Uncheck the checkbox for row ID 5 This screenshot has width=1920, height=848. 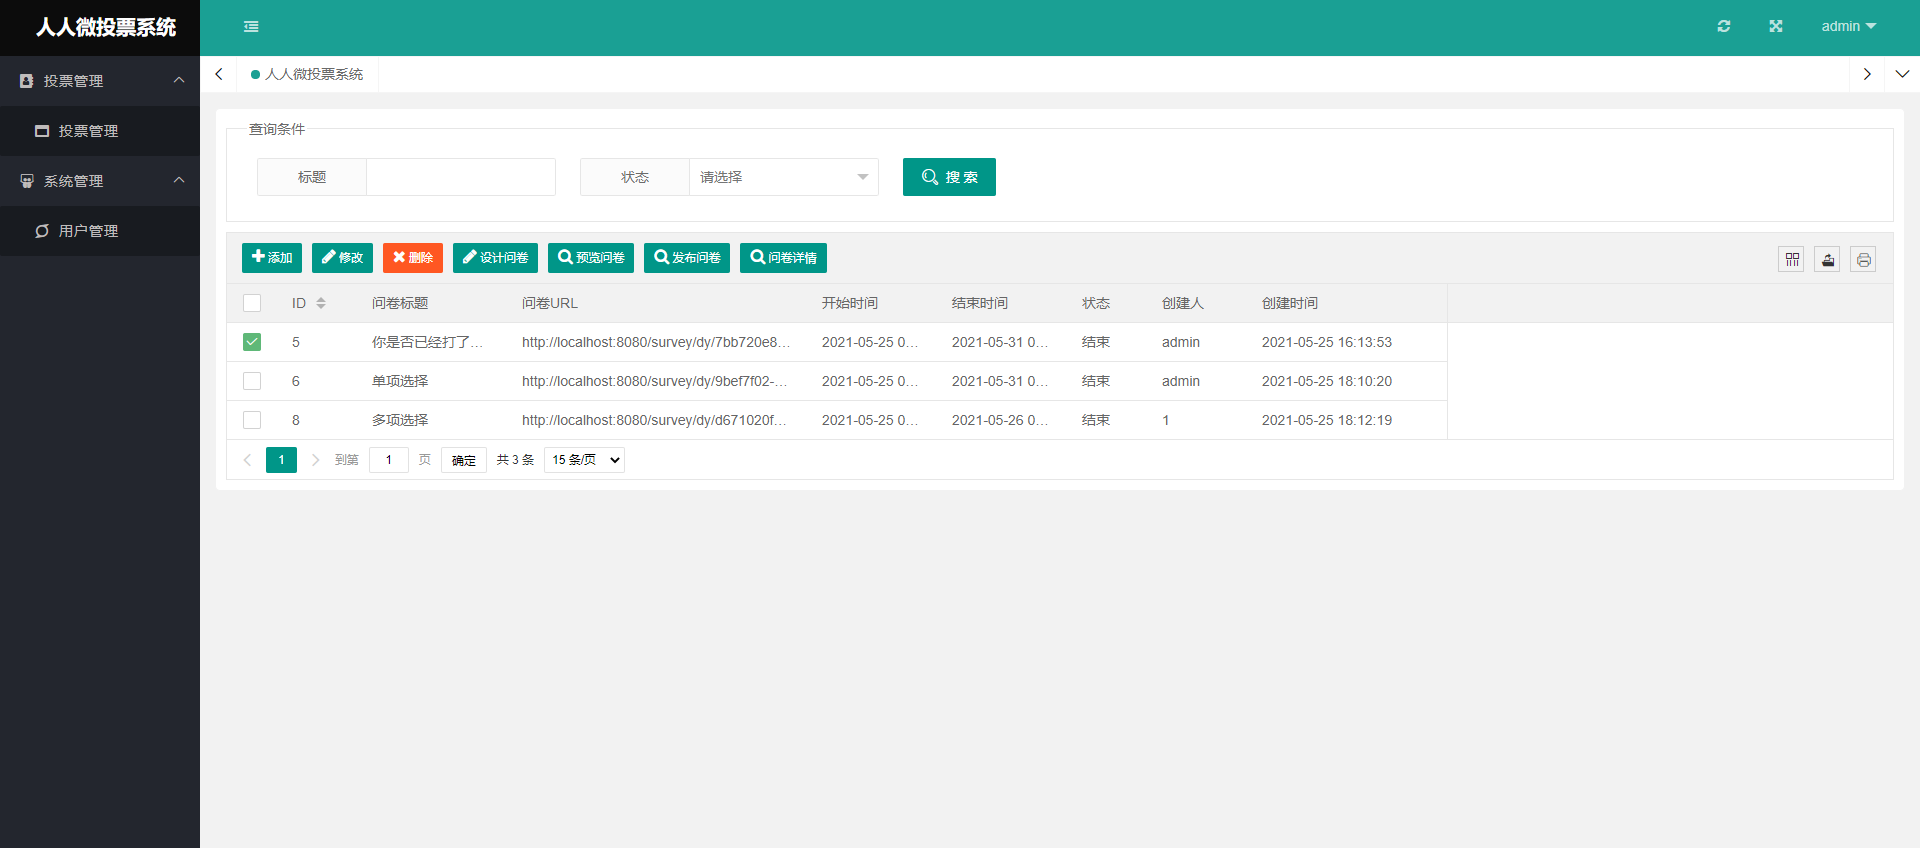(x=252, y=342)
